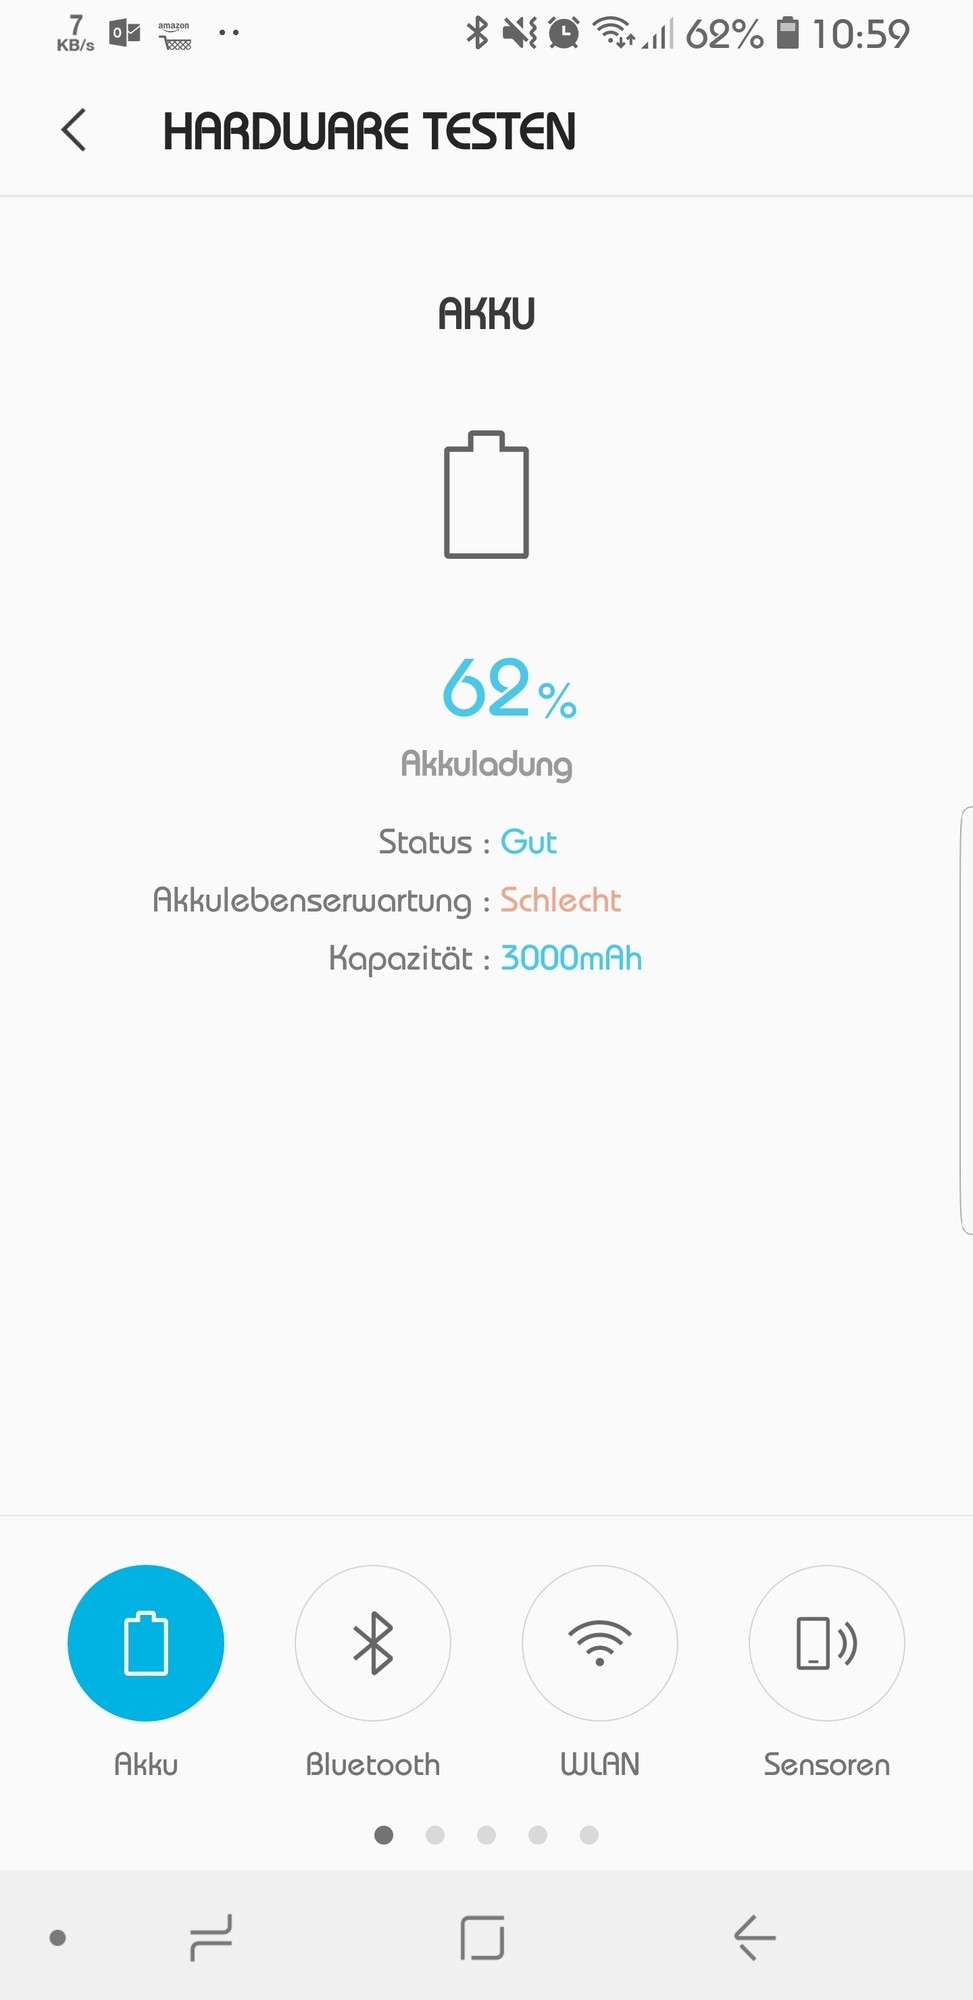Image resolution: width=973 pixels, height=2000 pixels.
Task: Open the WLAN hardware test
Action: click(600, 1643)
